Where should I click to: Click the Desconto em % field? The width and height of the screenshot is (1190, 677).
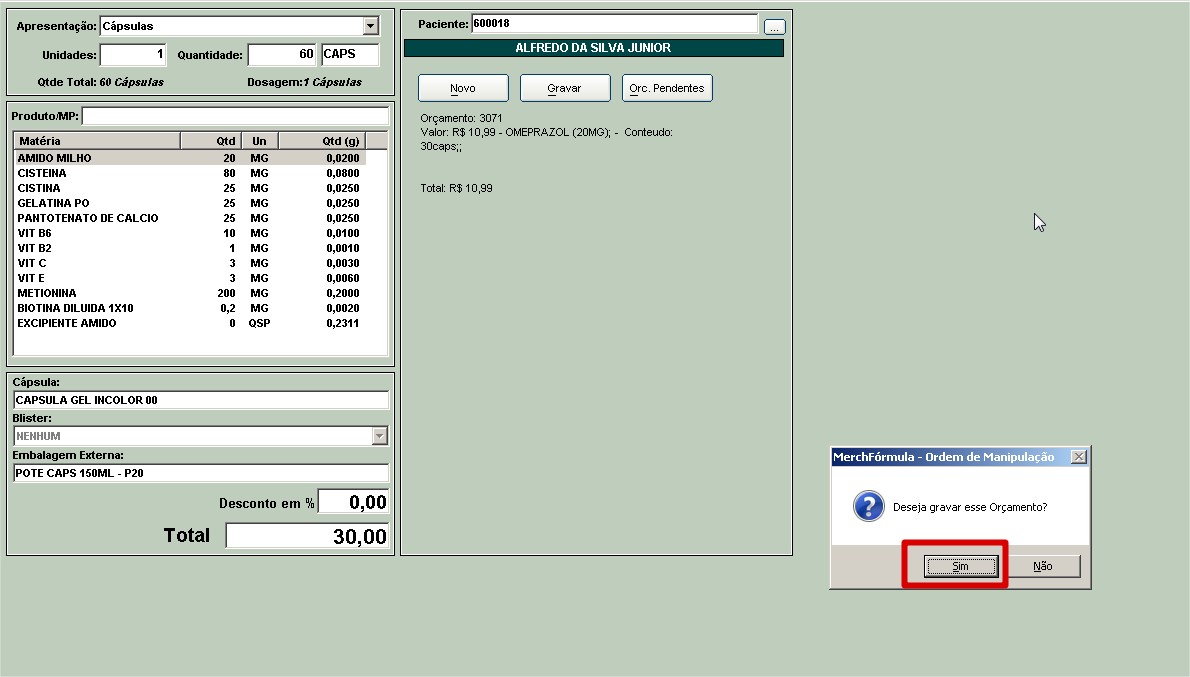click(353, 502)
